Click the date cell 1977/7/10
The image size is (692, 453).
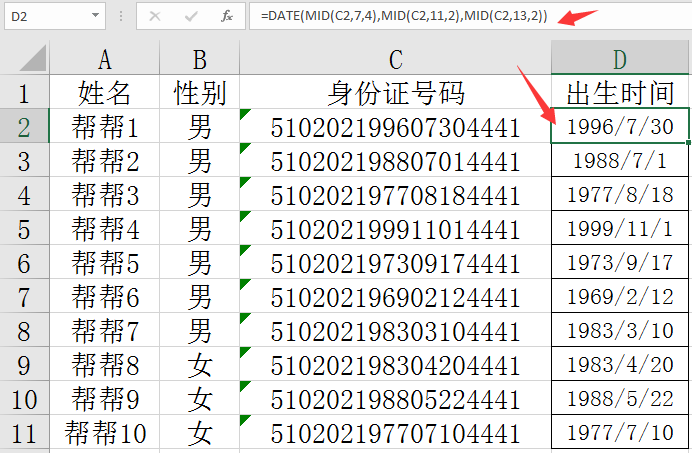pyautogui.click(x=620, y=432)
